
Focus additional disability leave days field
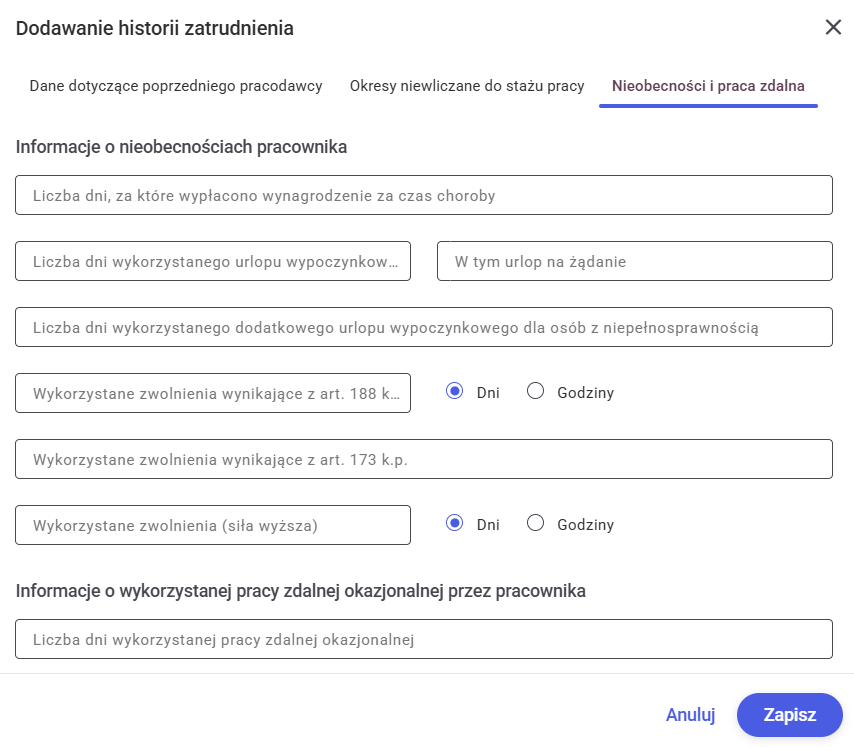424,327
